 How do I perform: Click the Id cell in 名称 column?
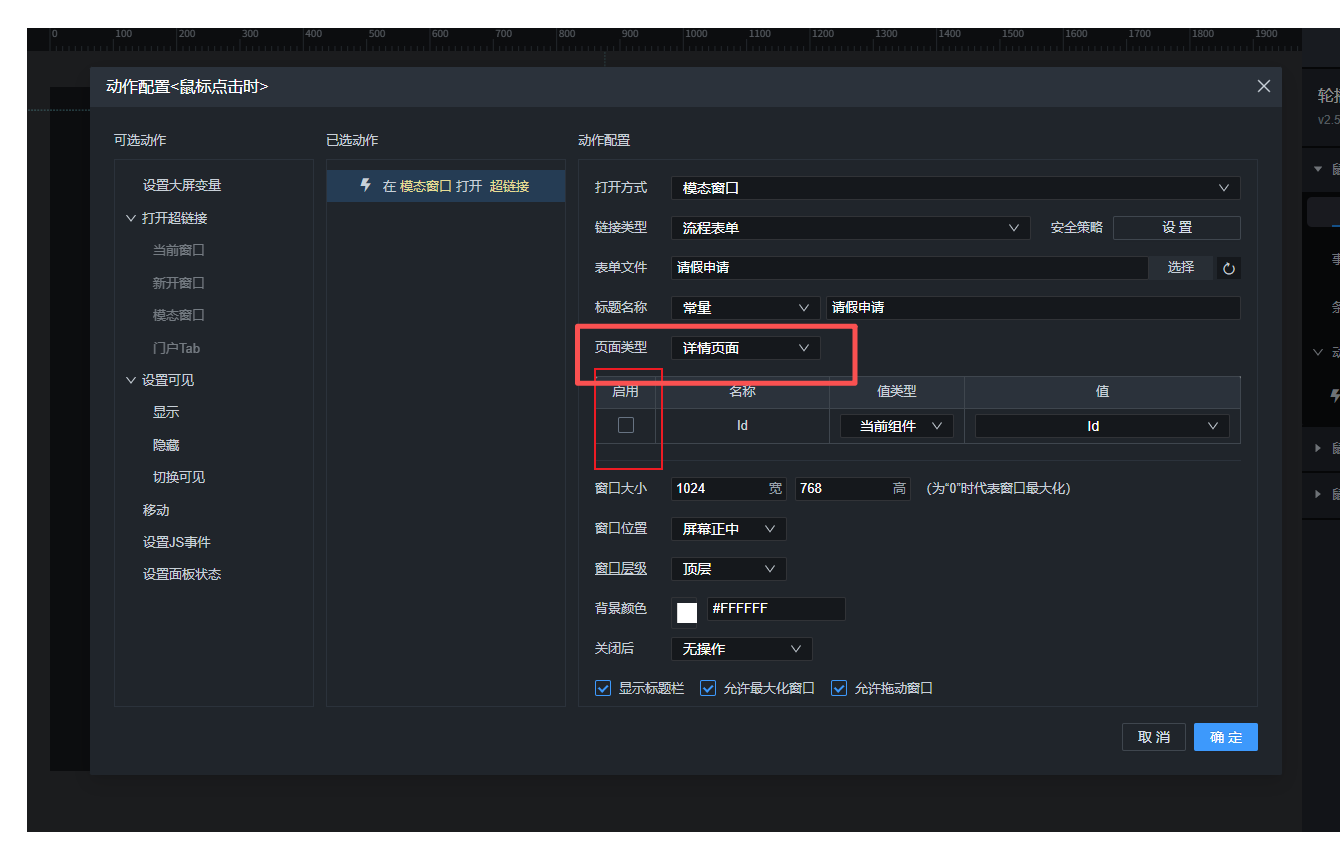742,425
